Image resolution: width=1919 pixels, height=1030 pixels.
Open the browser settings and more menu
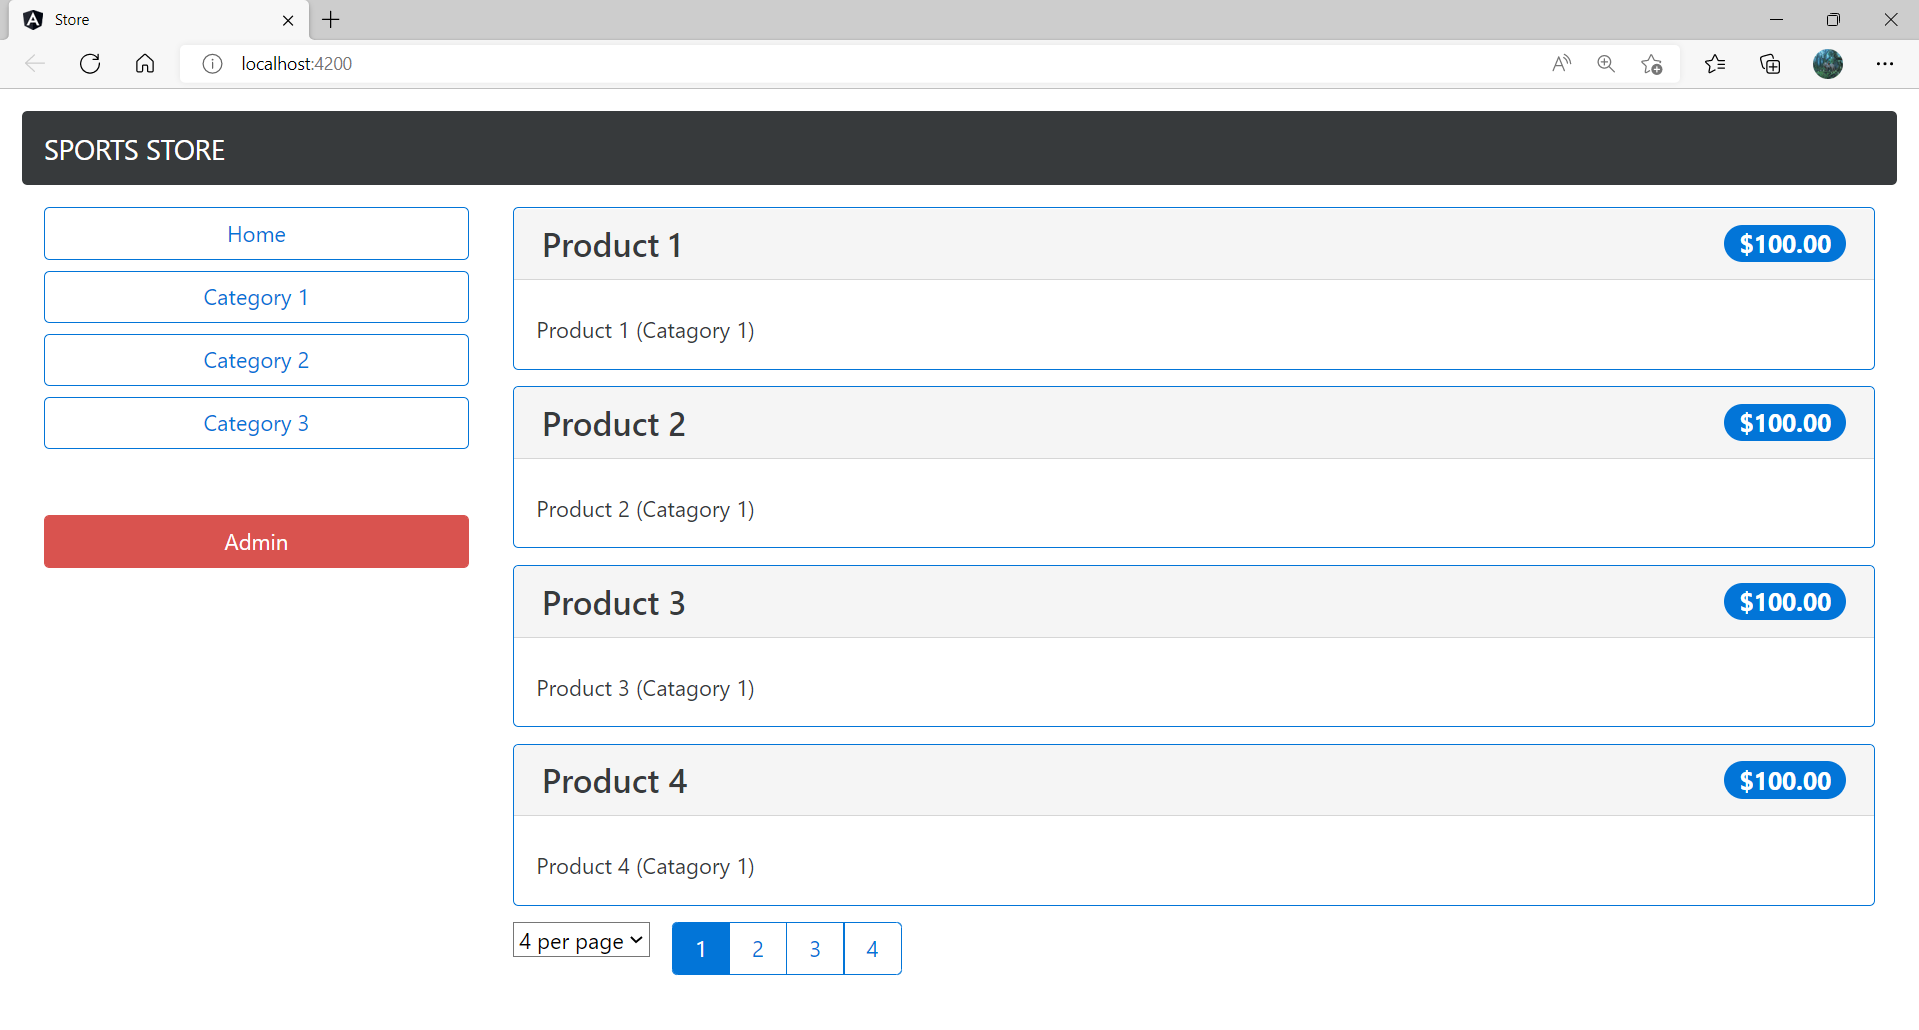[x=1885, y=64]
